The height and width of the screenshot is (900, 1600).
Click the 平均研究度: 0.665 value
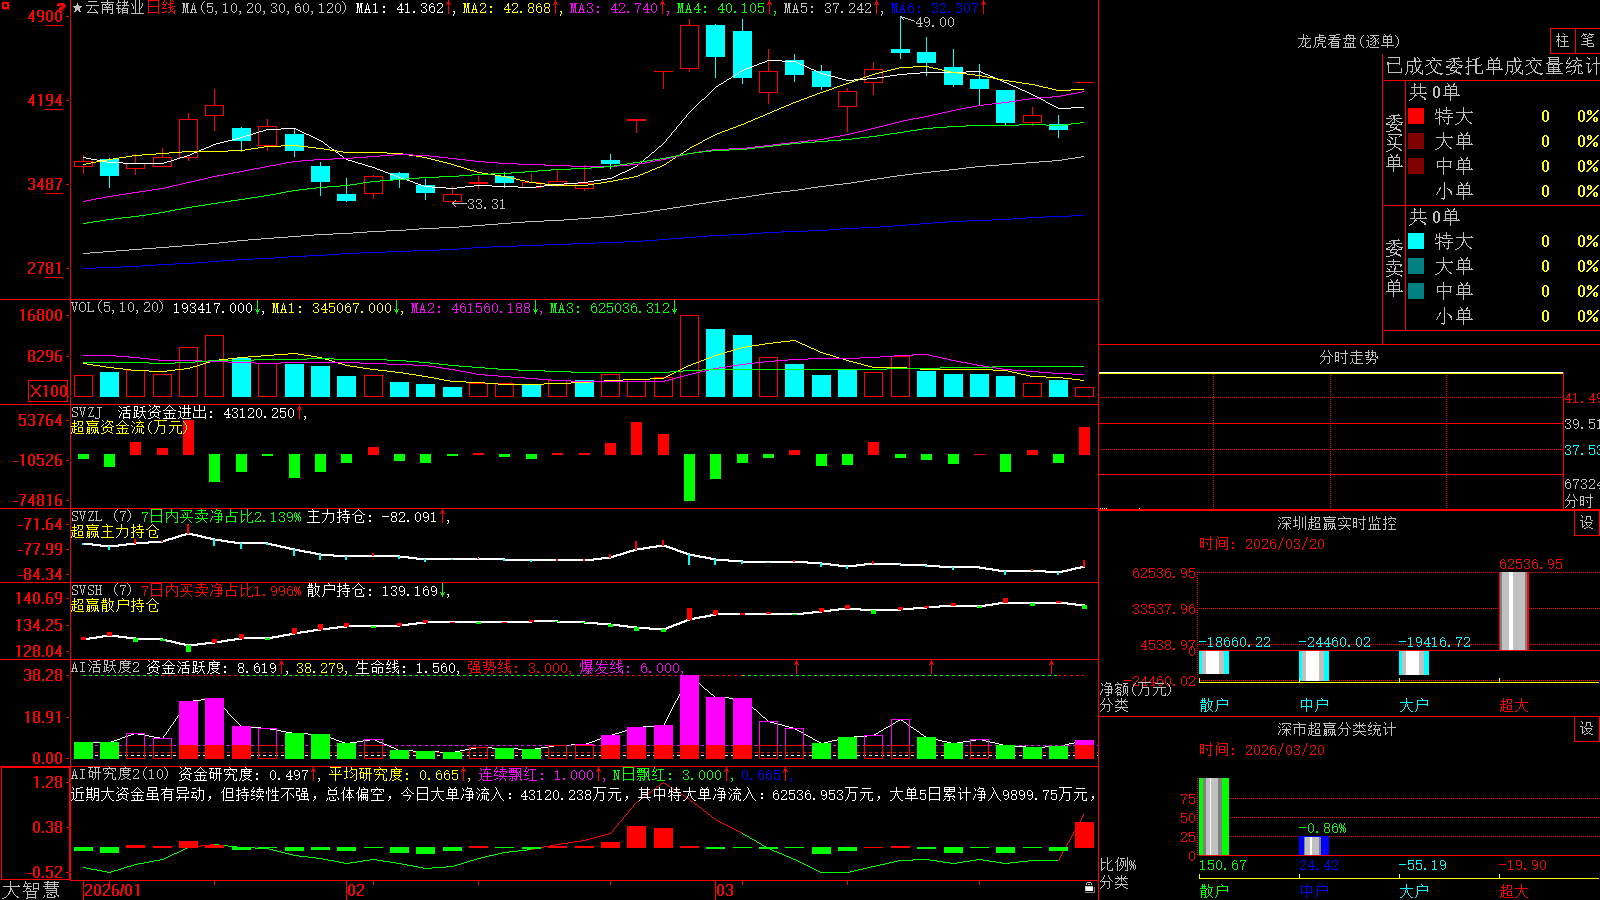394,774
